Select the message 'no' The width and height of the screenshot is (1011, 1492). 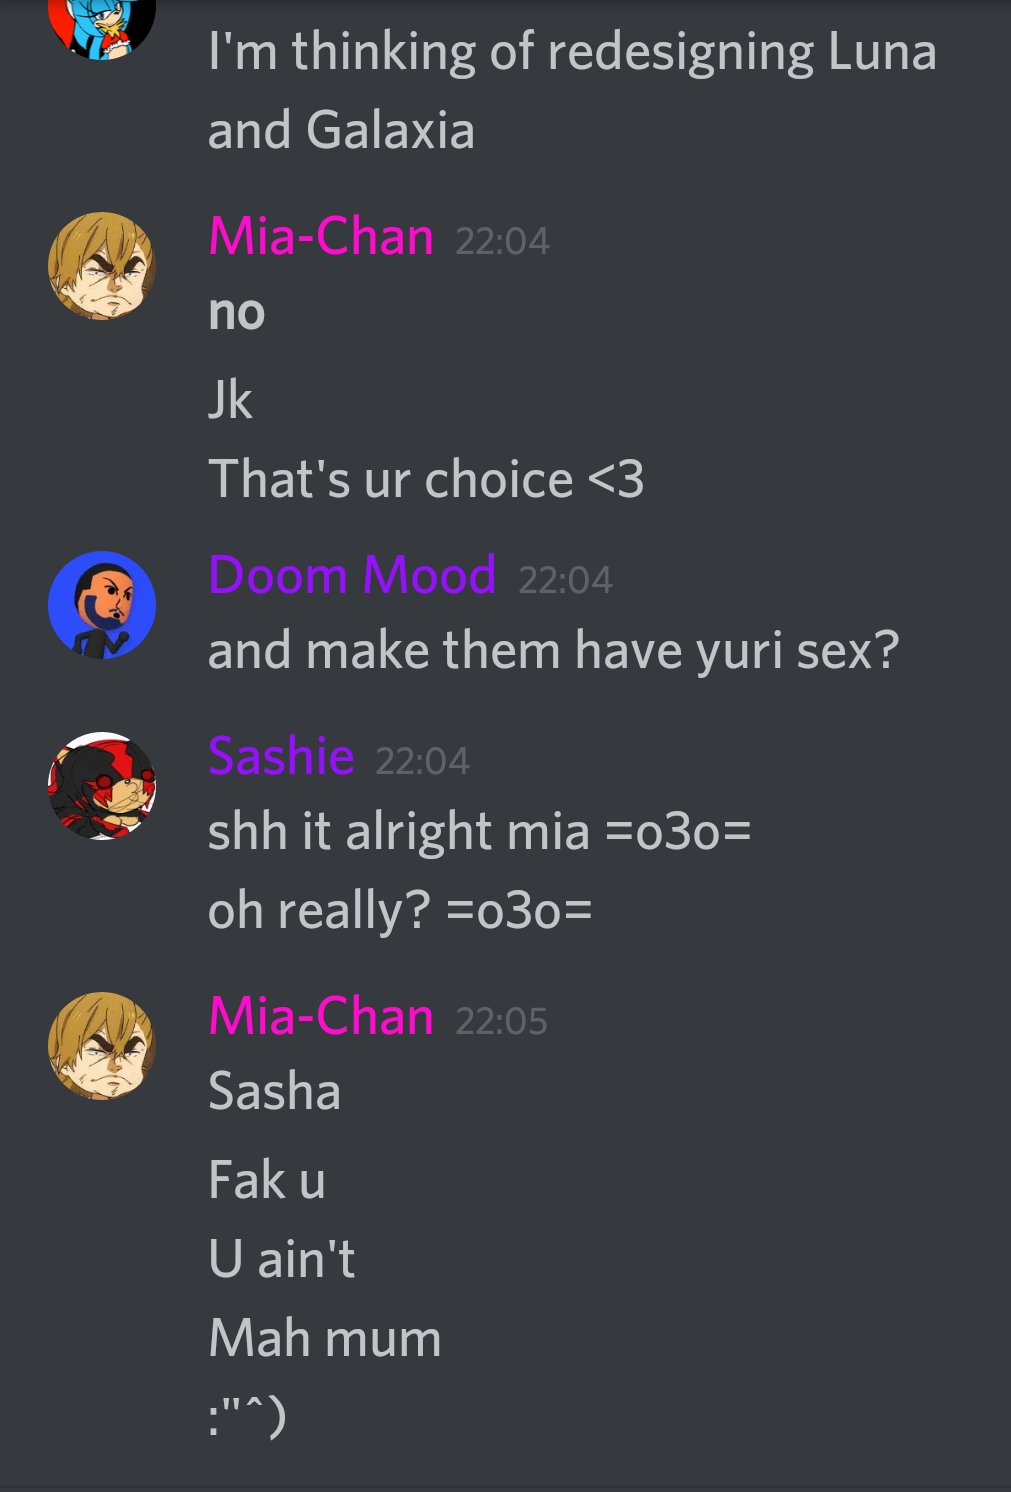(x=237, y=314)
